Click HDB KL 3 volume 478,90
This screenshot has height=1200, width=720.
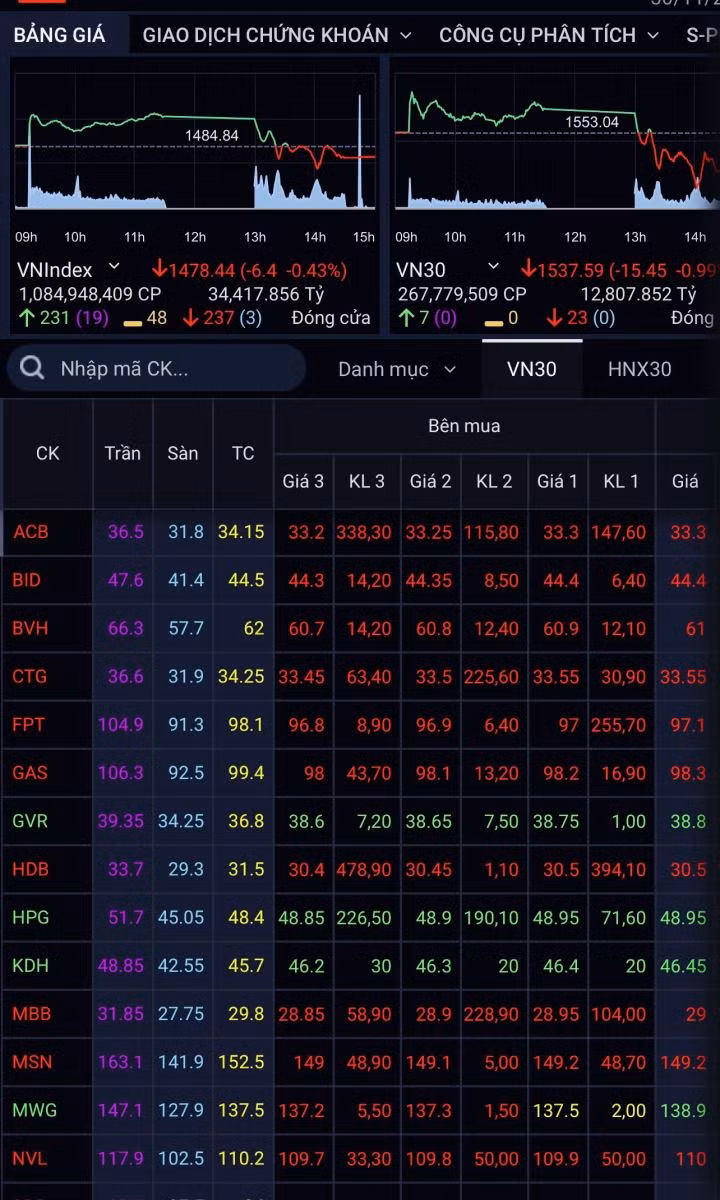coord(365,869)
